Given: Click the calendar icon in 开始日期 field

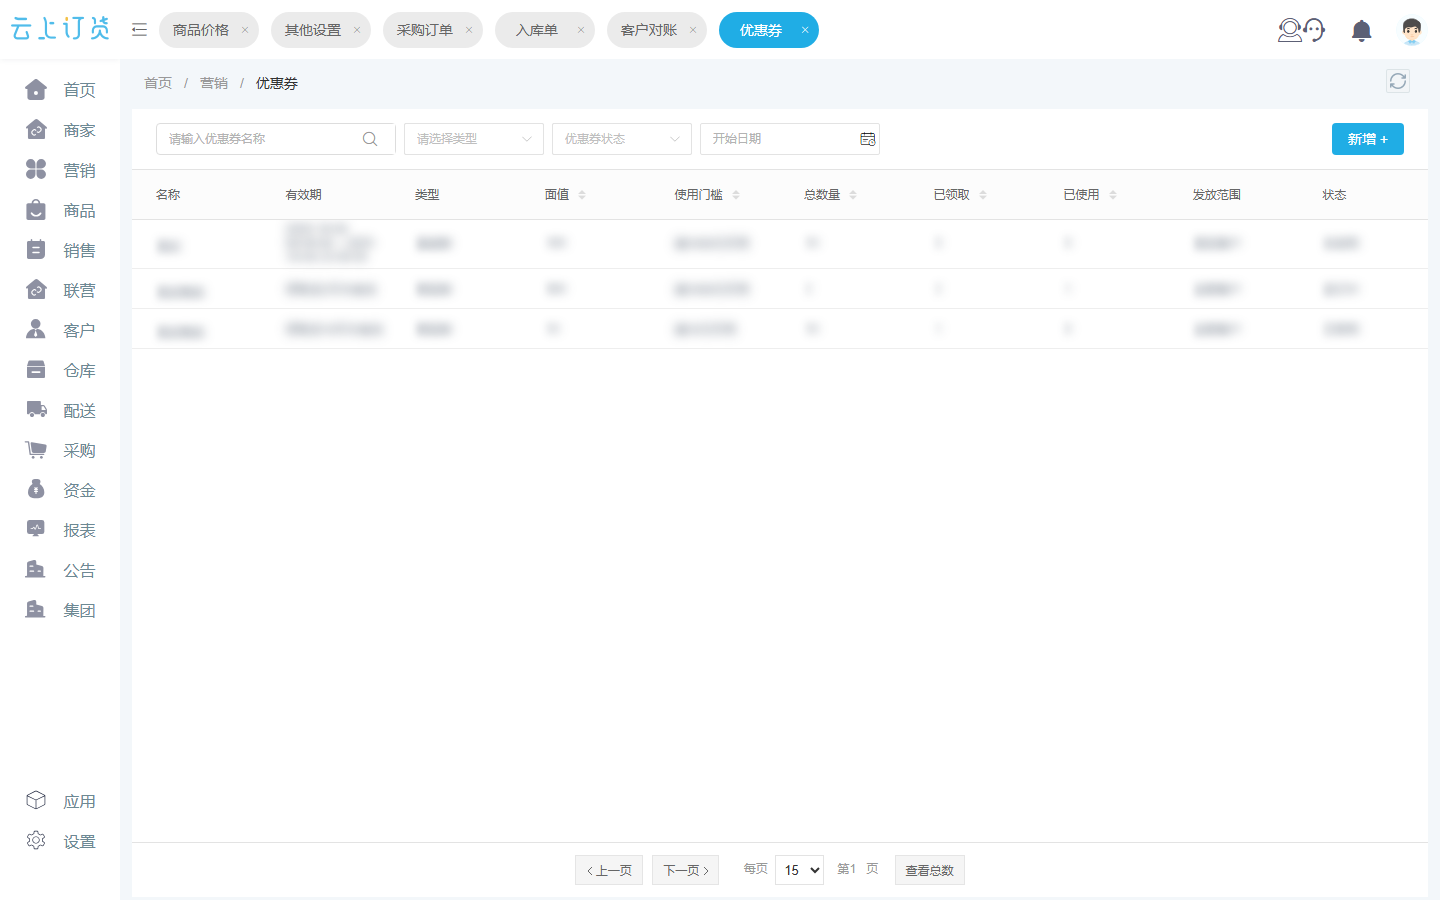Looking at the screenshot, I should 868,139.
